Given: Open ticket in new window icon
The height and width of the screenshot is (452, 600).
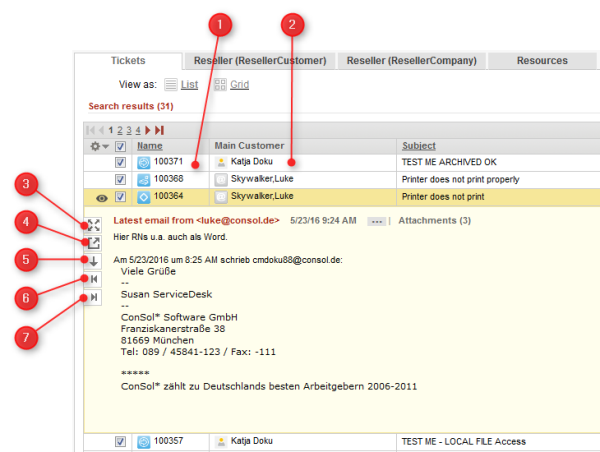Looking at the screenshot, I should click(x=93, y=243).
